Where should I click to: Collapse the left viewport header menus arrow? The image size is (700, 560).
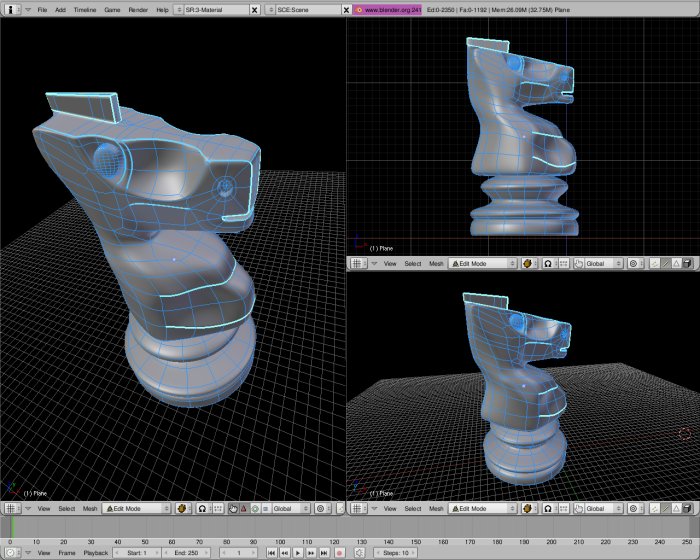[28, 508]
